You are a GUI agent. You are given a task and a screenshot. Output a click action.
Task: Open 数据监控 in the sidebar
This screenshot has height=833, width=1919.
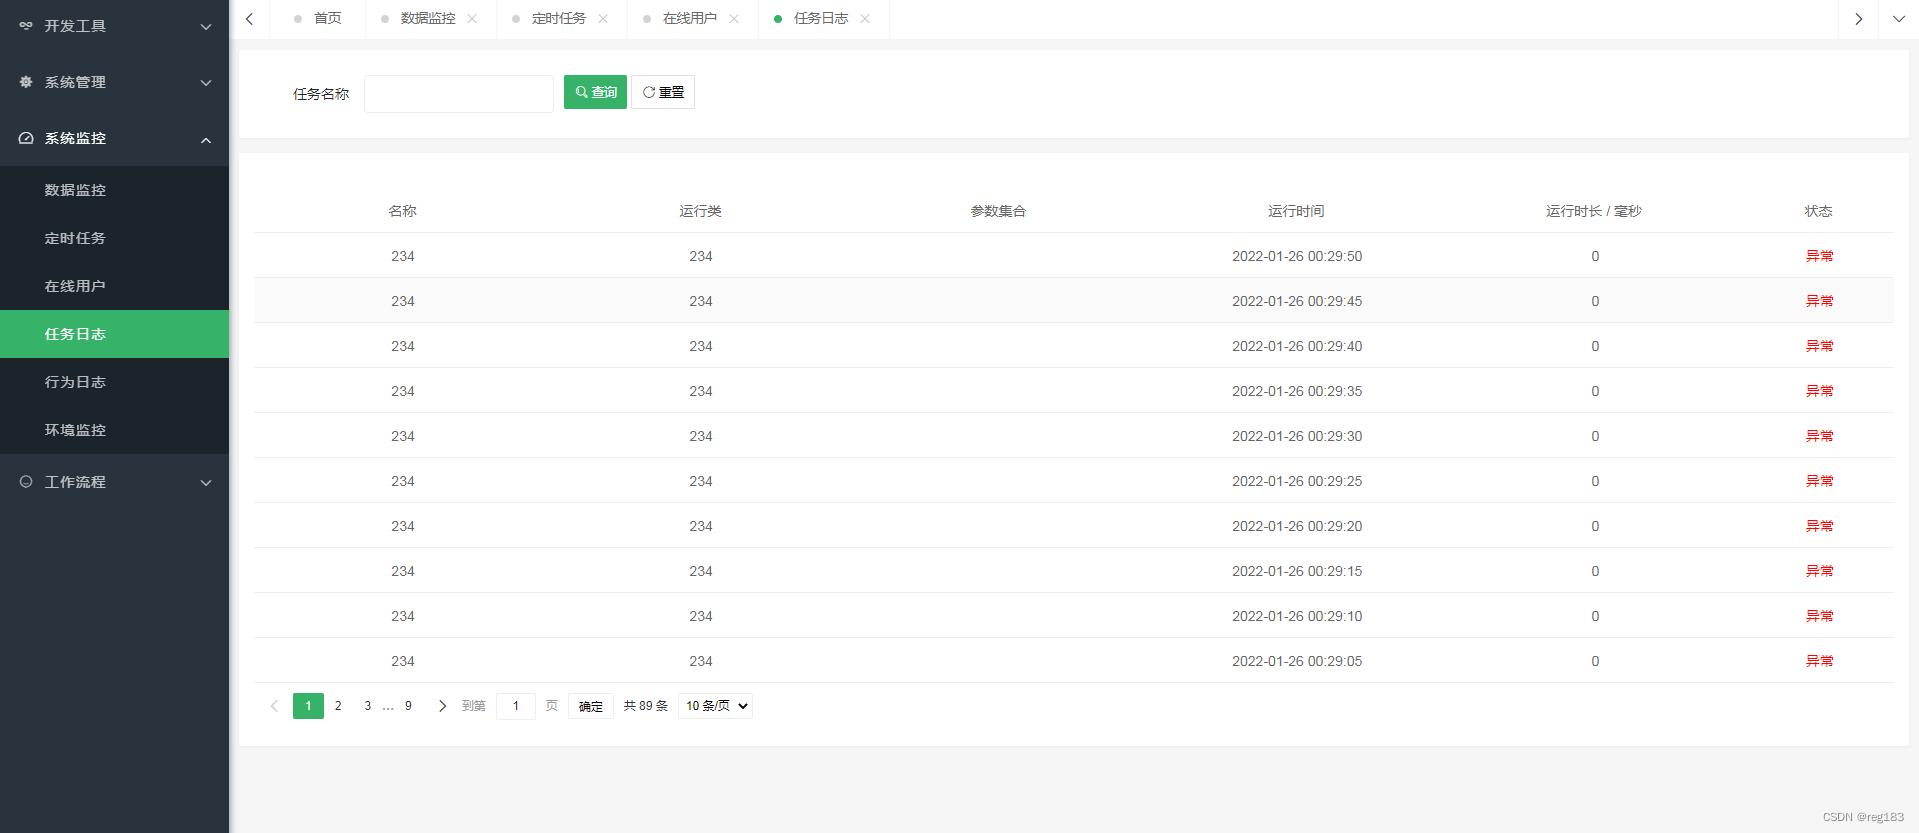pos(115,190)
